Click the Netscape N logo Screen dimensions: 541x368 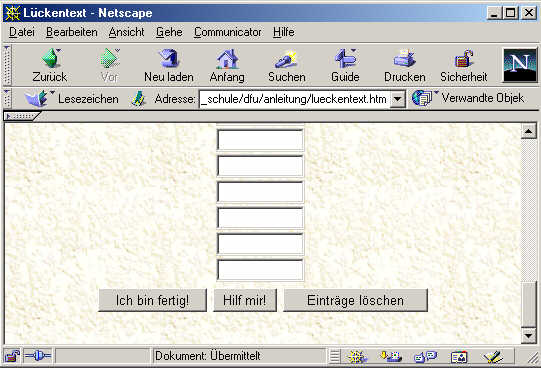[x=520, y=65]
